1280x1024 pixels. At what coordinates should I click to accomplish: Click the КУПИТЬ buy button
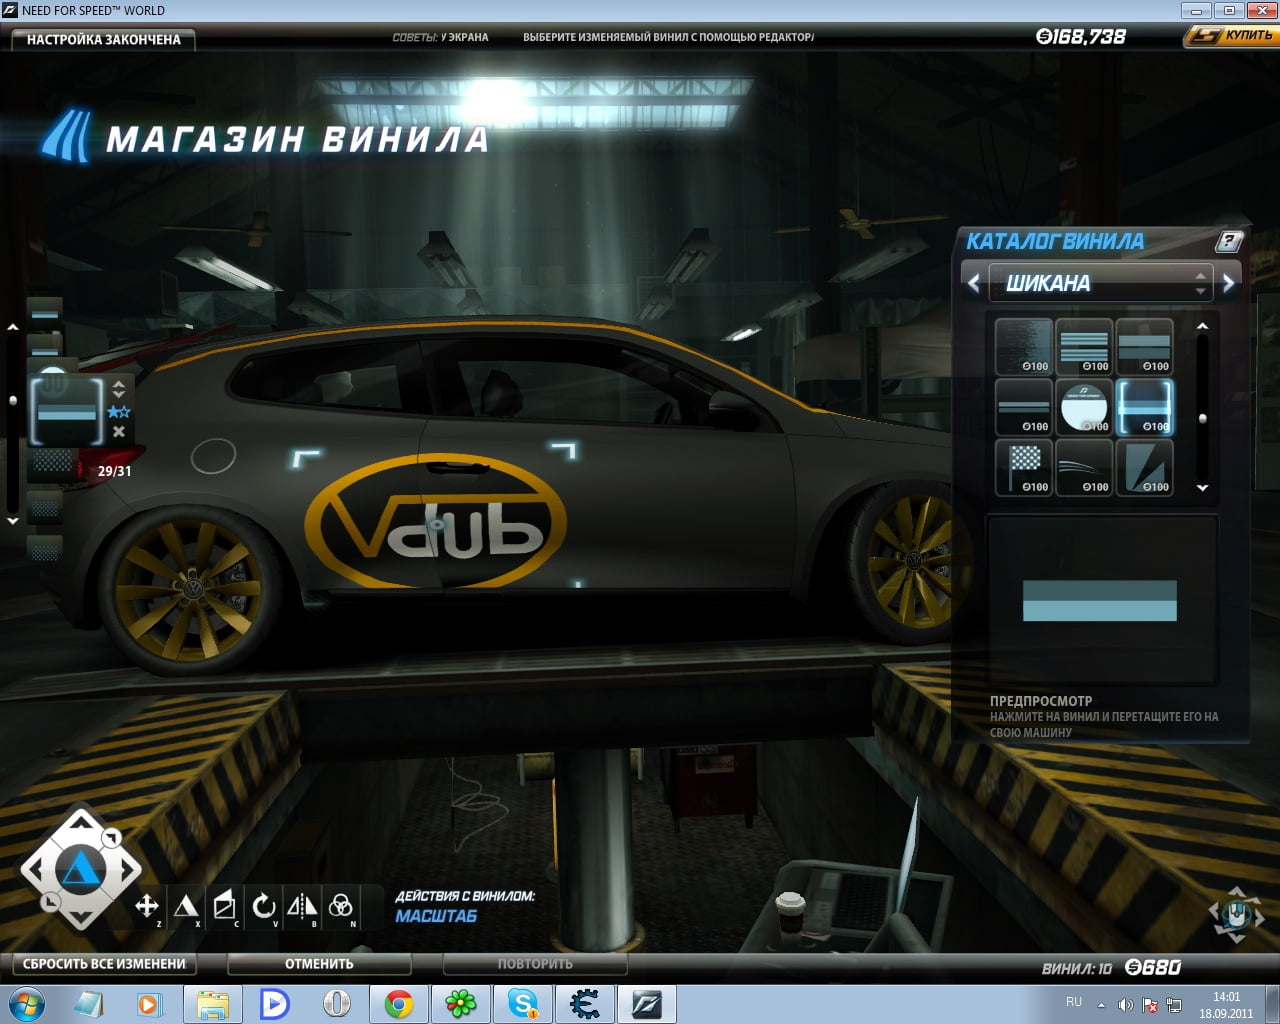[x=1230, y=36]
